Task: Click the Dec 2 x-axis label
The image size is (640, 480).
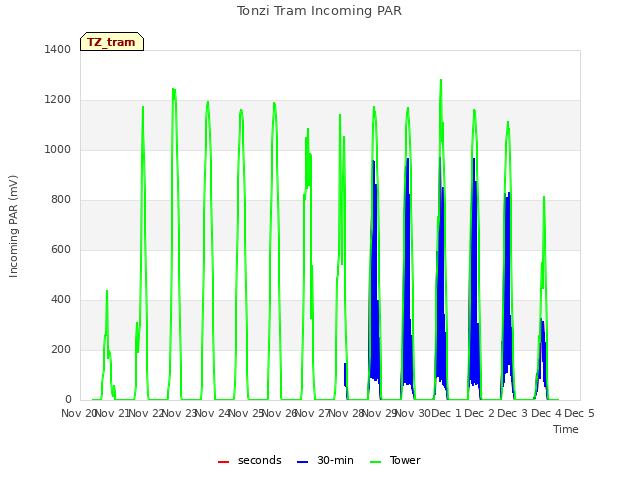Action: pyautogui.click(x=480, y=413)
